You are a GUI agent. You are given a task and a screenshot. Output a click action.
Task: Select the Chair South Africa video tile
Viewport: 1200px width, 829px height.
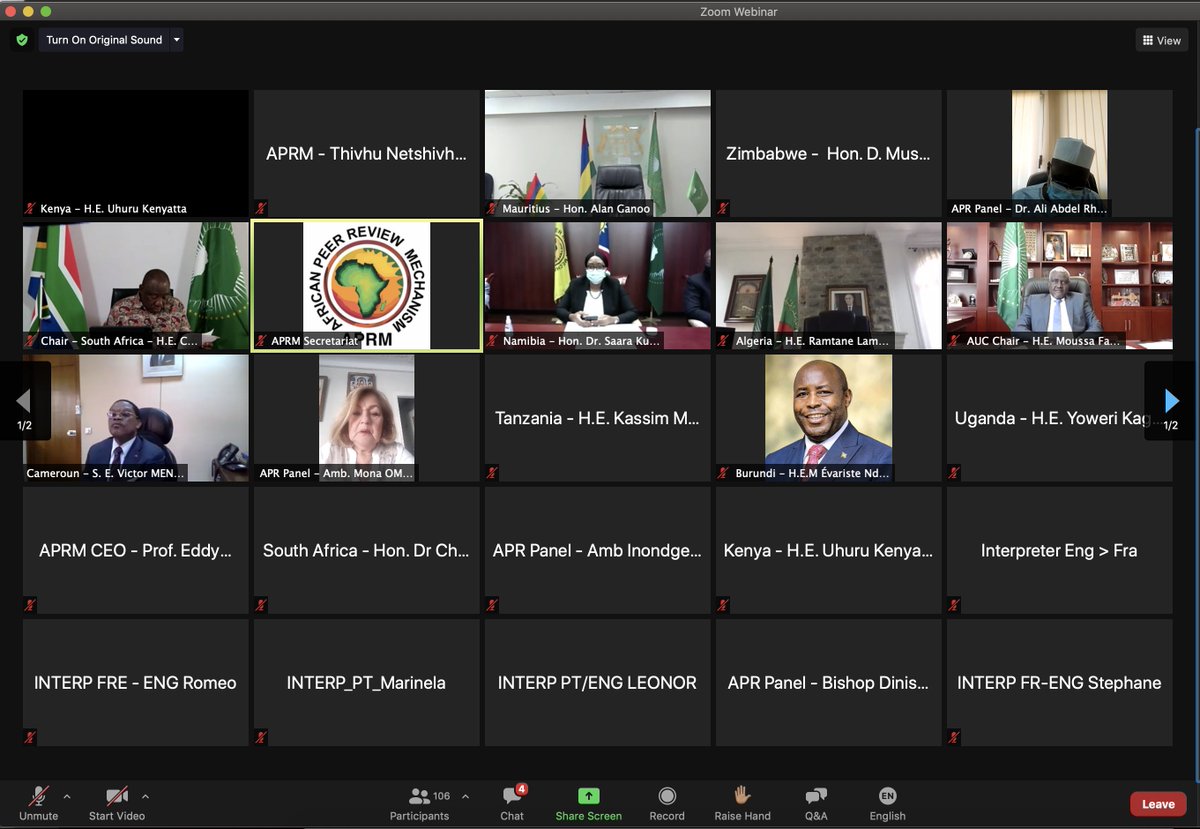pos(136,286)
